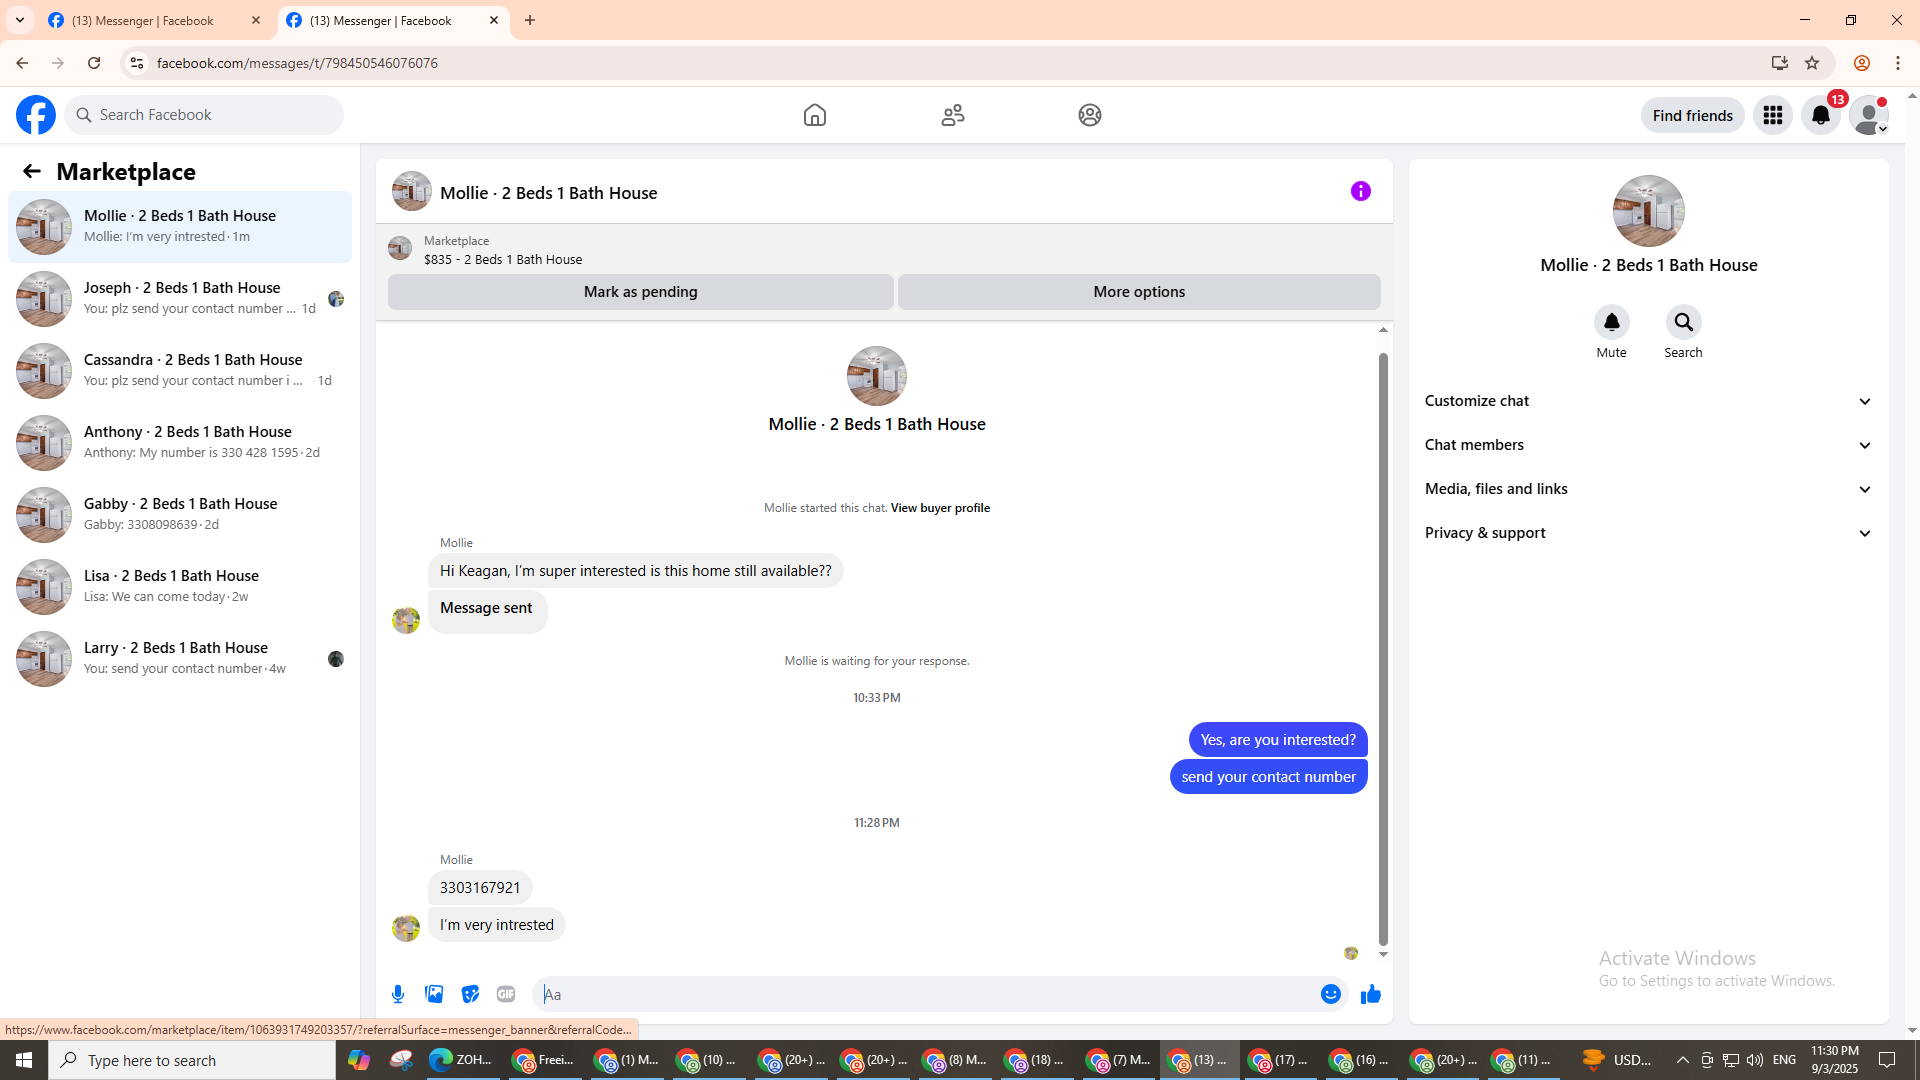Click the Find friends button
Screen dimensions: 1920x1080
(x=1693, y=115)
